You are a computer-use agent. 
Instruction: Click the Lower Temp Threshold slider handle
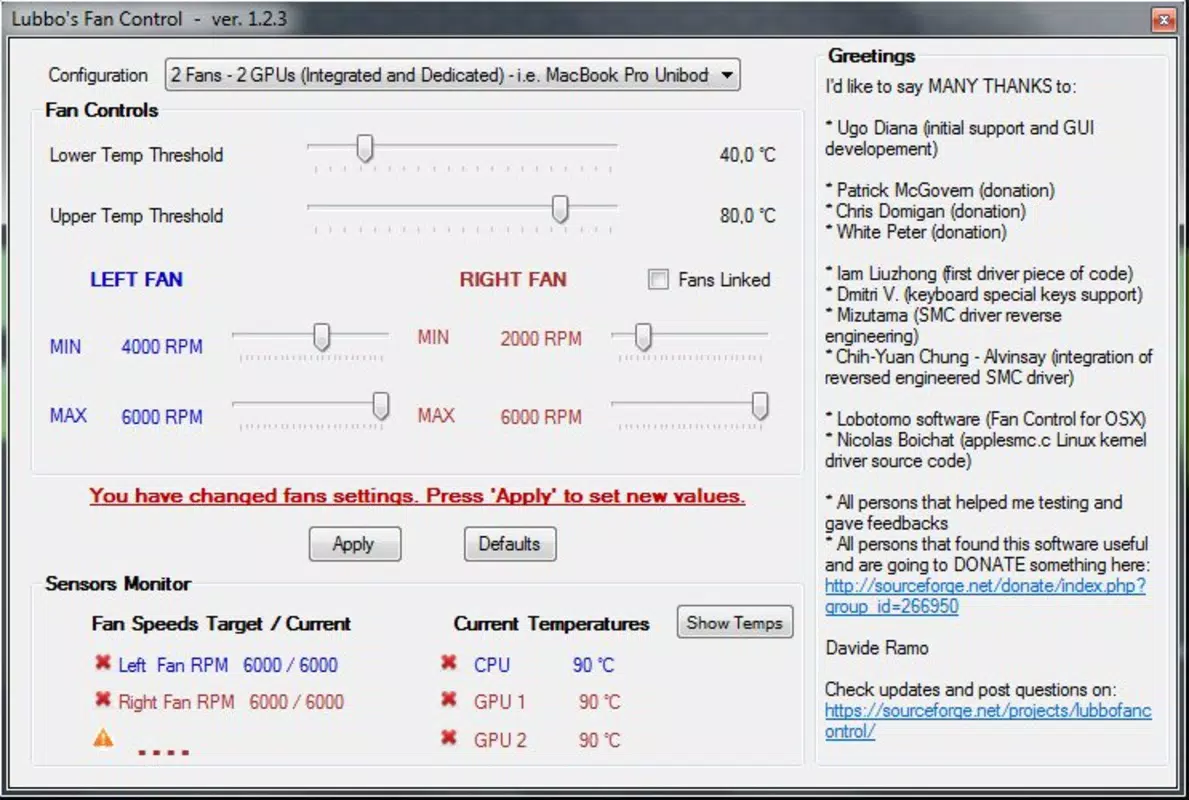click(365, 149)
